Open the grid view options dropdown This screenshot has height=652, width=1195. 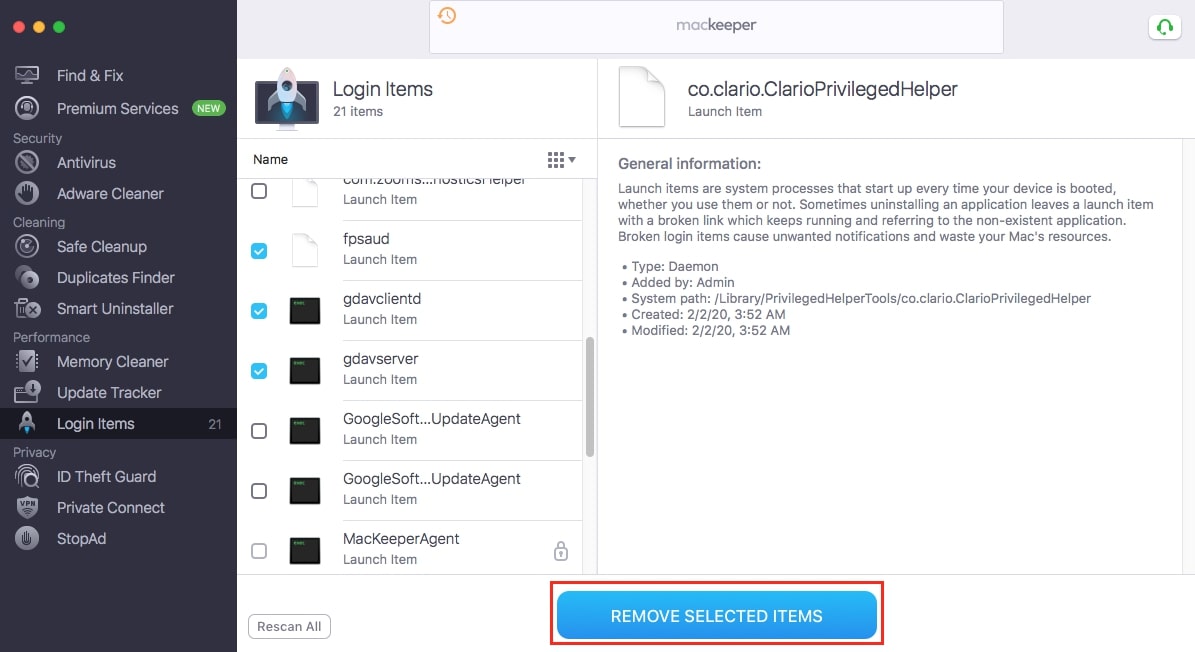[x=562, y=159]
